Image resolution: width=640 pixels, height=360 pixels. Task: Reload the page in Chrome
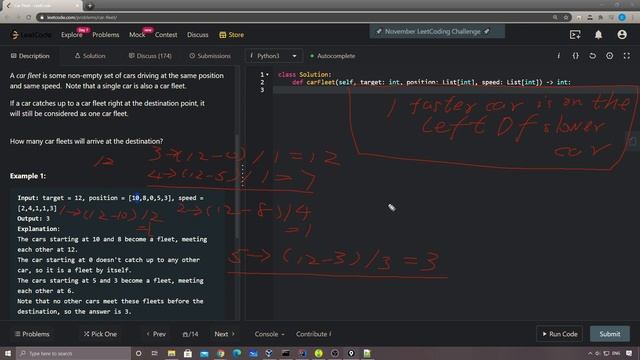pos(29,18)
